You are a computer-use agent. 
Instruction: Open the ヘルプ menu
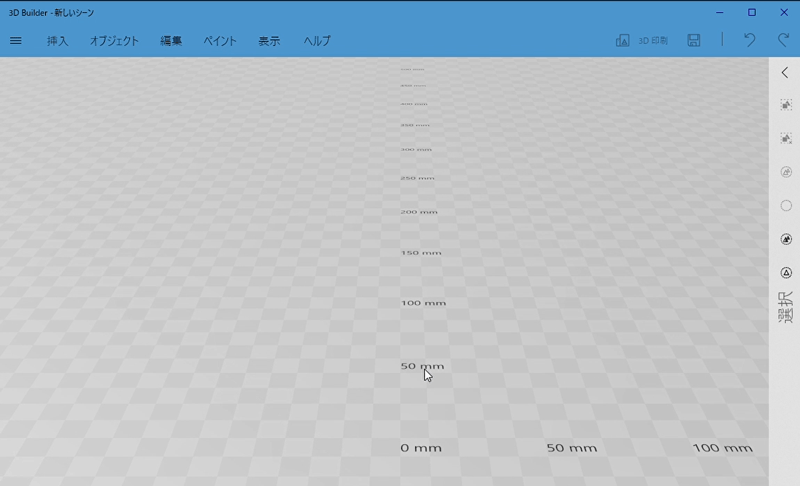click(x=317, y=41)
